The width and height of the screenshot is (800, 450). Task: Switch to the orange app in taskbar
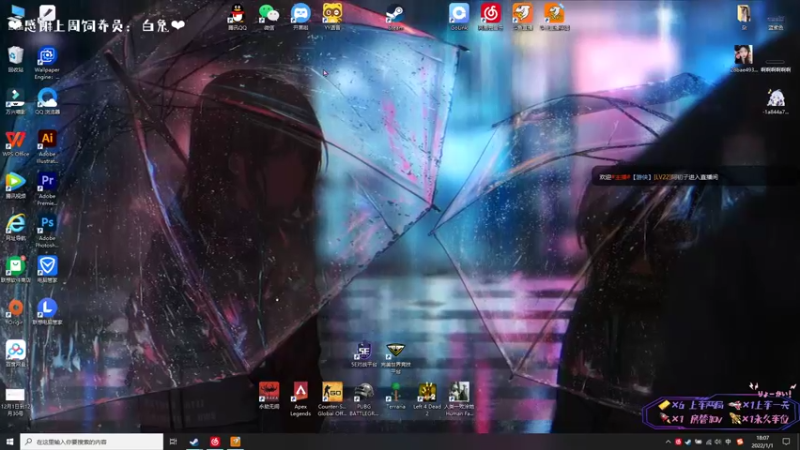point(235,441)
